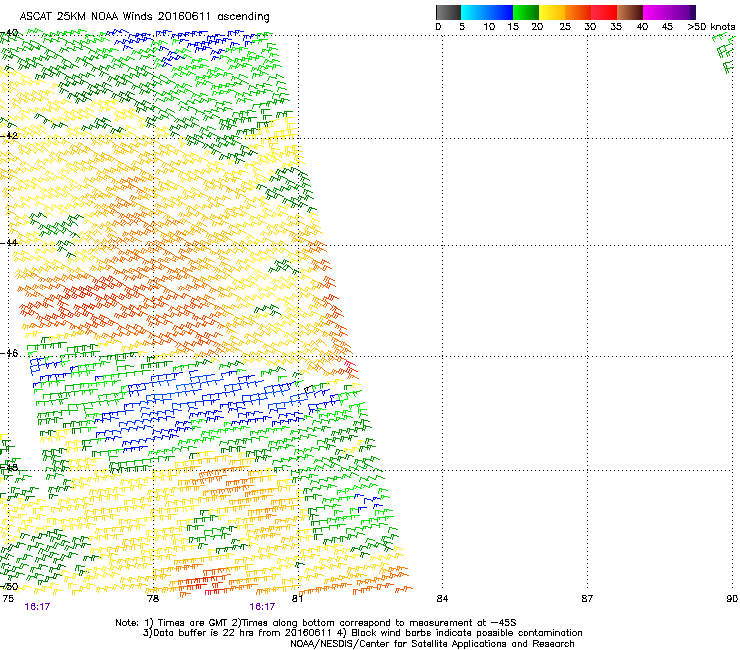
Task: Click the 87 longitude axis label
Action: [x=587, y=599]
